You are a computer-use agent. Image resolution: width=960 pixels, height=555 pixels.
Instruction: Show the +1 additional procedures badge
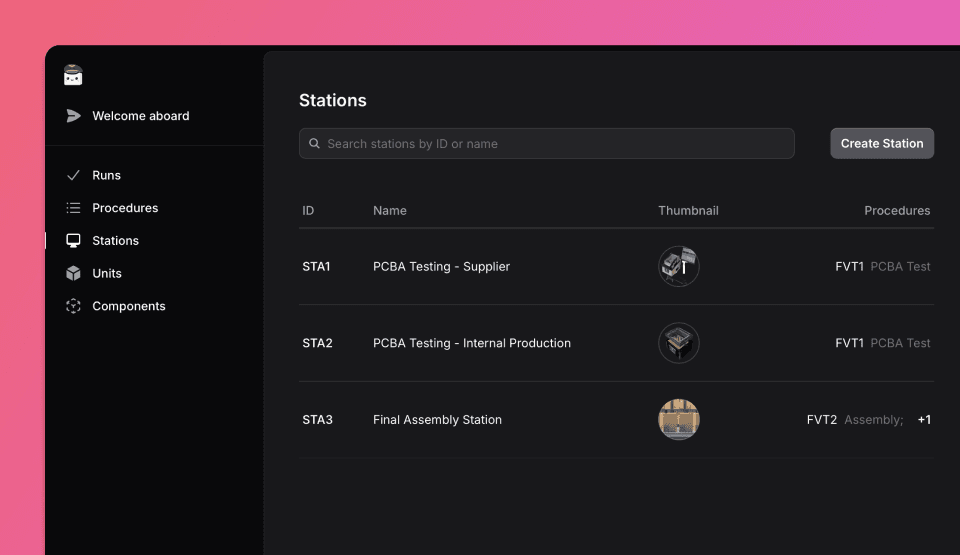924,420
